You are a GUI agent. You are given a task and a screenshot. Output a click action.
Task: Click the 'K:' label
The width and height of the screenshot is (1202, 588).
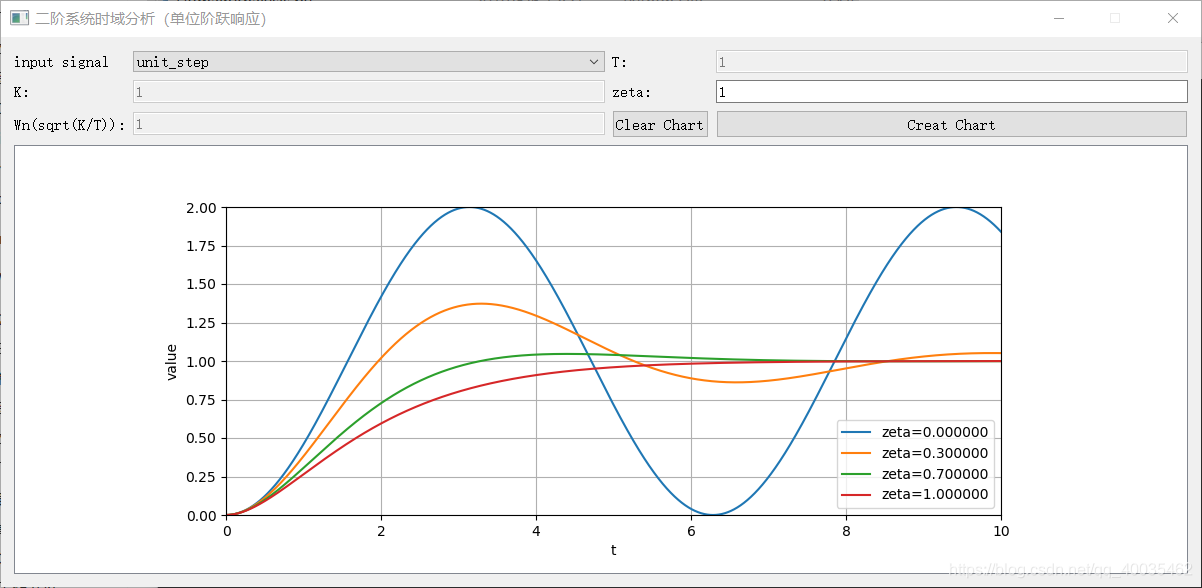pyautogui.click(x=21, y=92)
